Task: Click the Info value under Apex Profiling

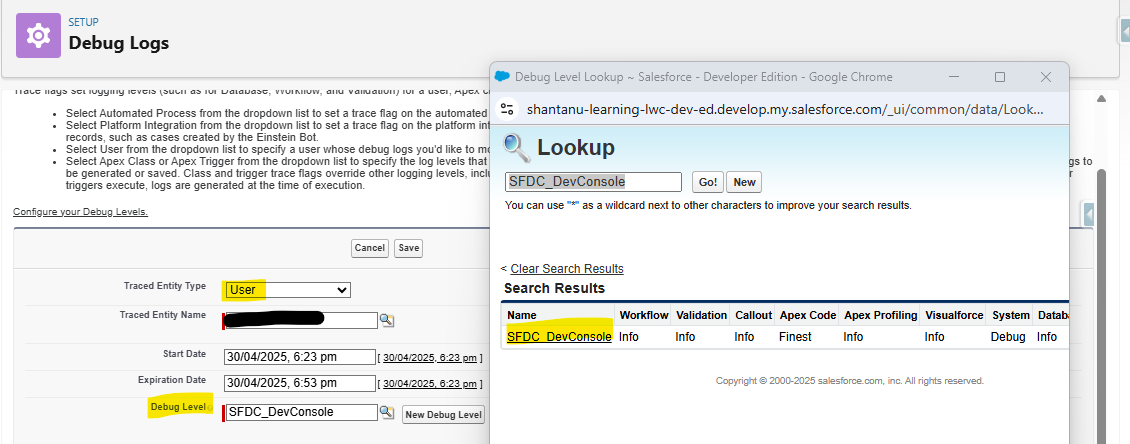Action: tap(853, 337)
